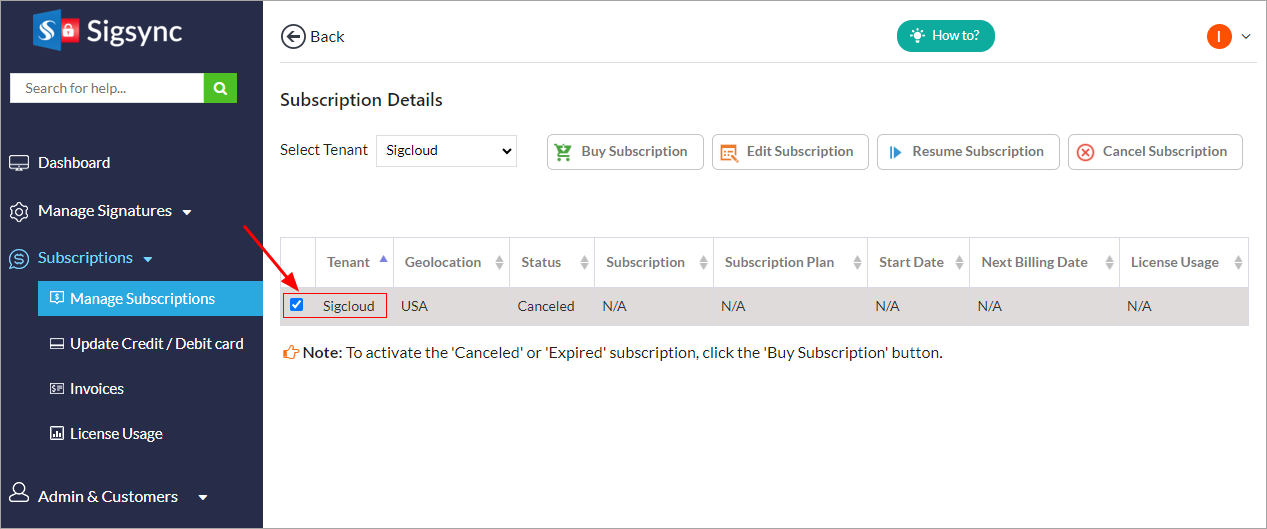Click the orange user avatar icon
This screenshot has height=529, width=1267.
point(1219,37)
